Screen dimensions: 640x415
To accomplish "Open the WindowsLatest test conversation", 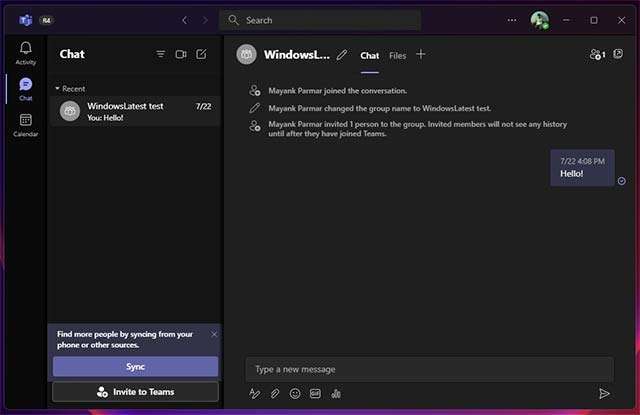I will [135, 111].
